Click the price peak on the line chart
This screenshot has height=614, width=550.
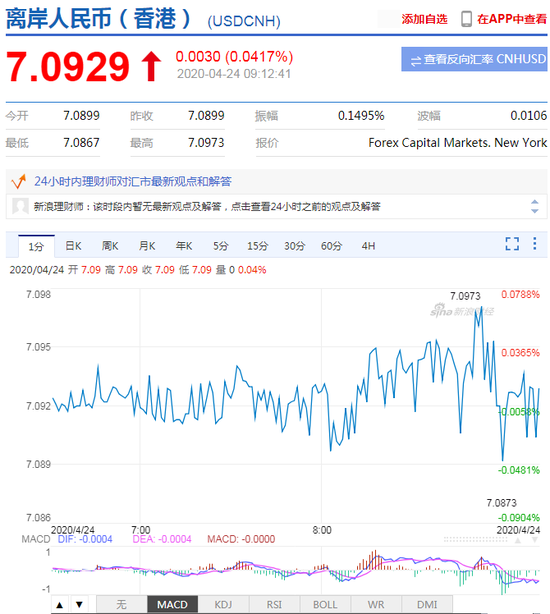point(481,307)
